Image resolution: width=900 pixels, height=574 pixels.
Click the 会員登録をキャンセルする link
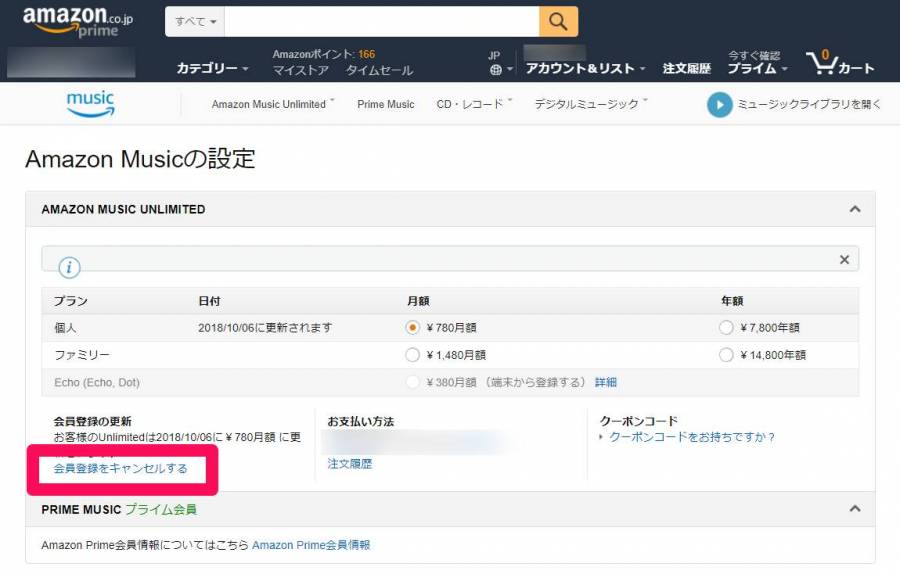click(x=121, y=468)
